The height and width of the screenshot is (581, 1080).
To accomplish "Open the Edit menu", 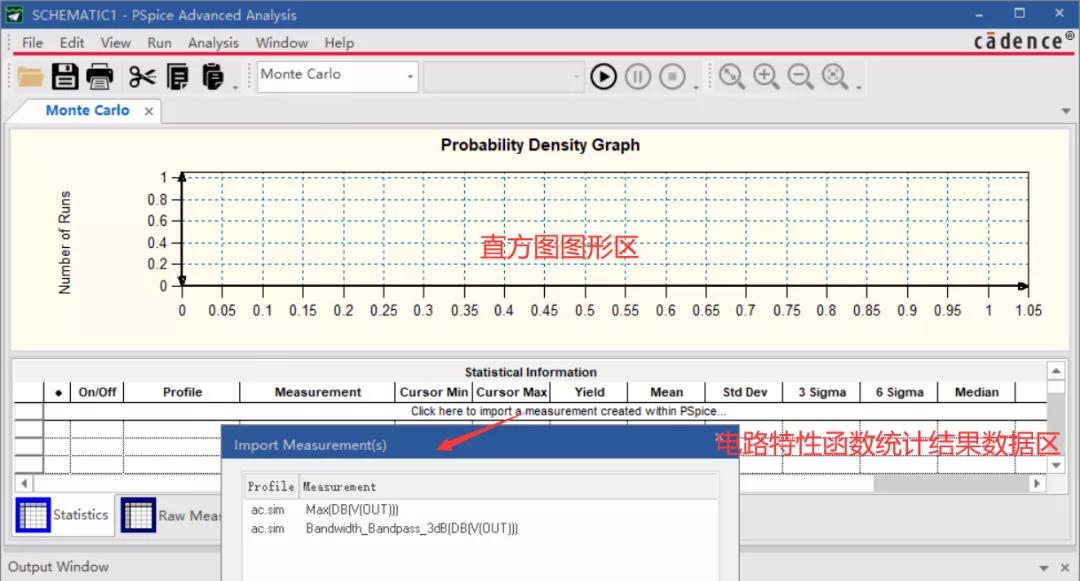I will click(72, 43).
